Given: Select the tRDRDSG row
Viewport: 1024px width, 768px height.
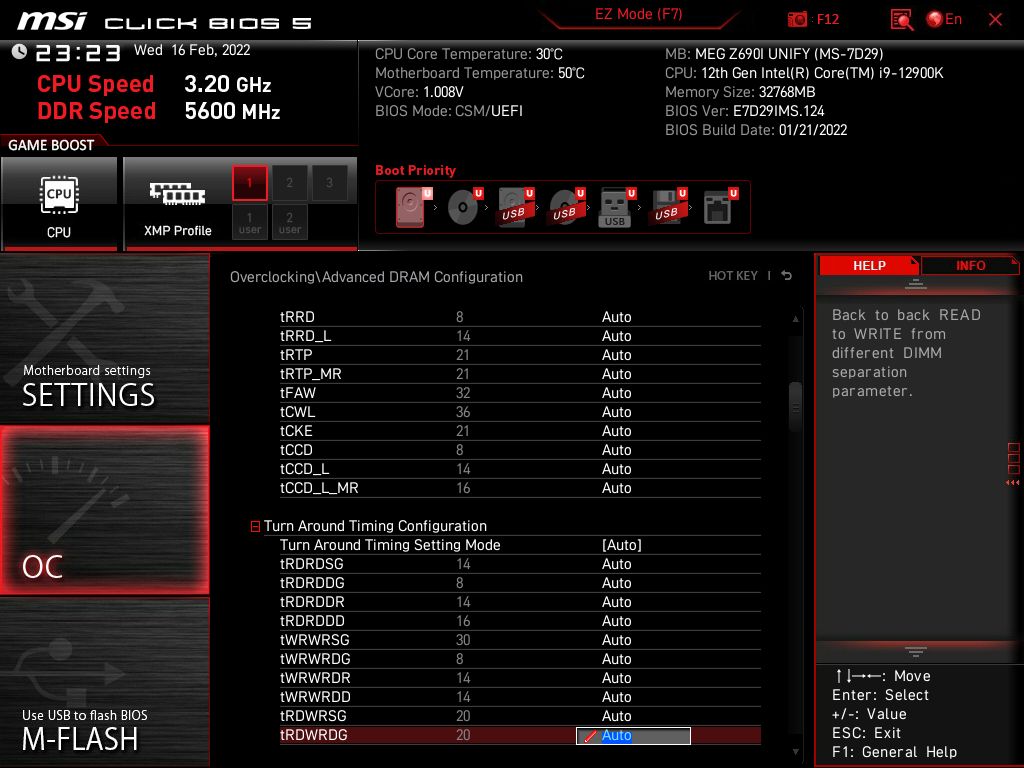Looking at the screenshot, I should point(520,564).
